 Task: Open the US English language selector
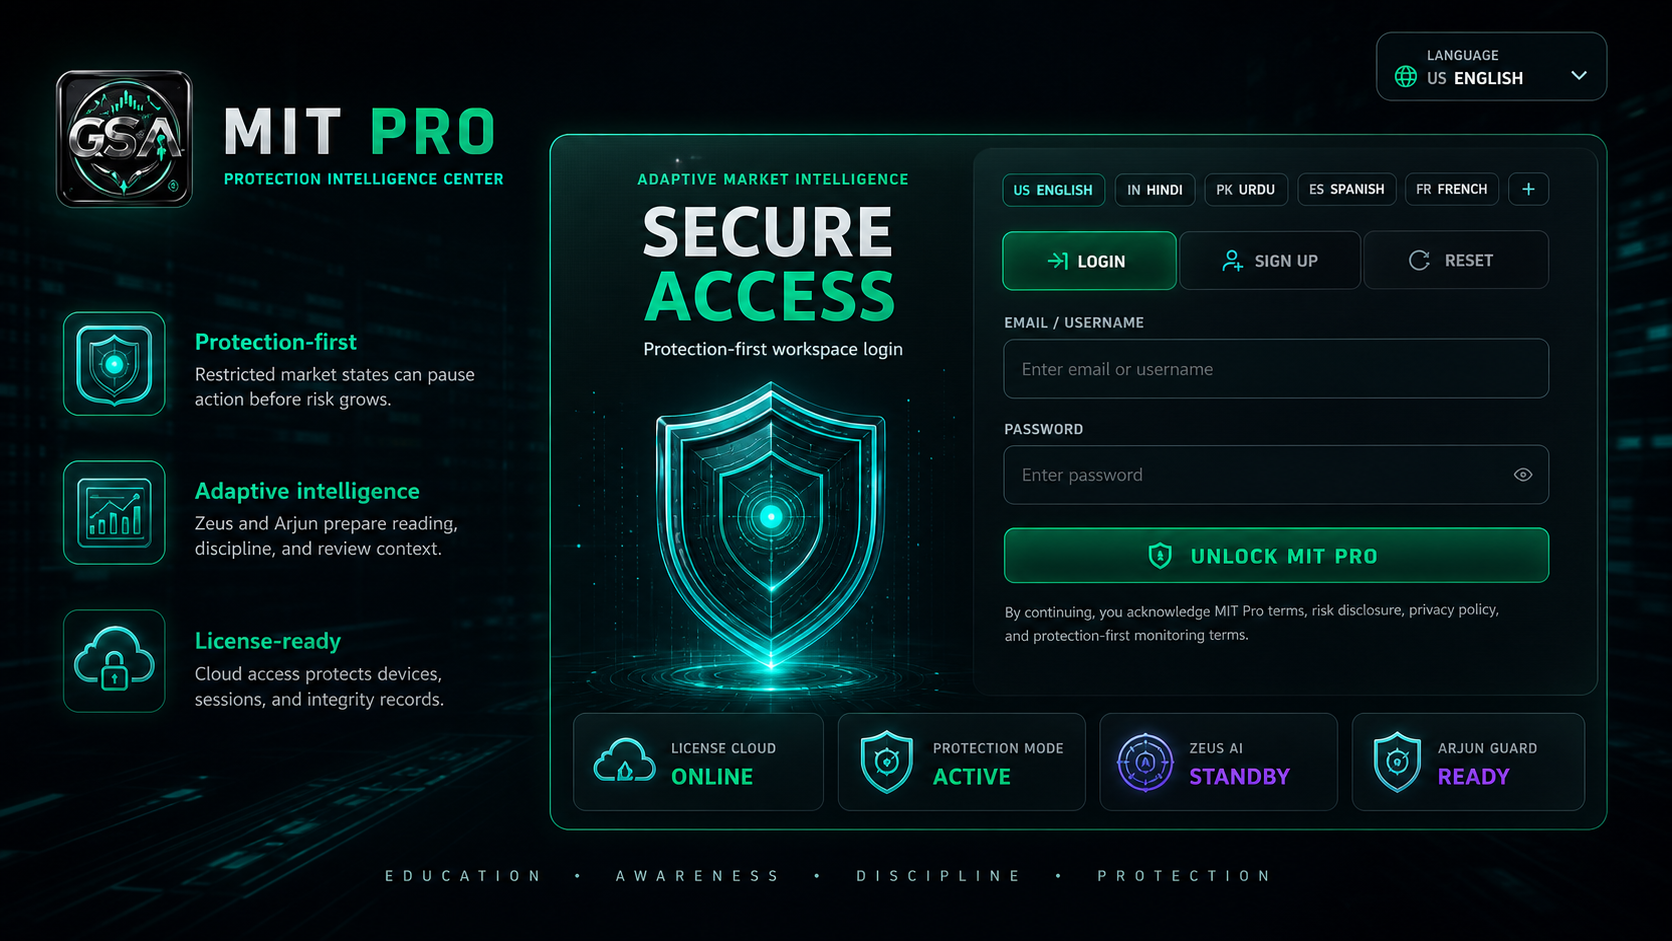(x=1491, y=67)
